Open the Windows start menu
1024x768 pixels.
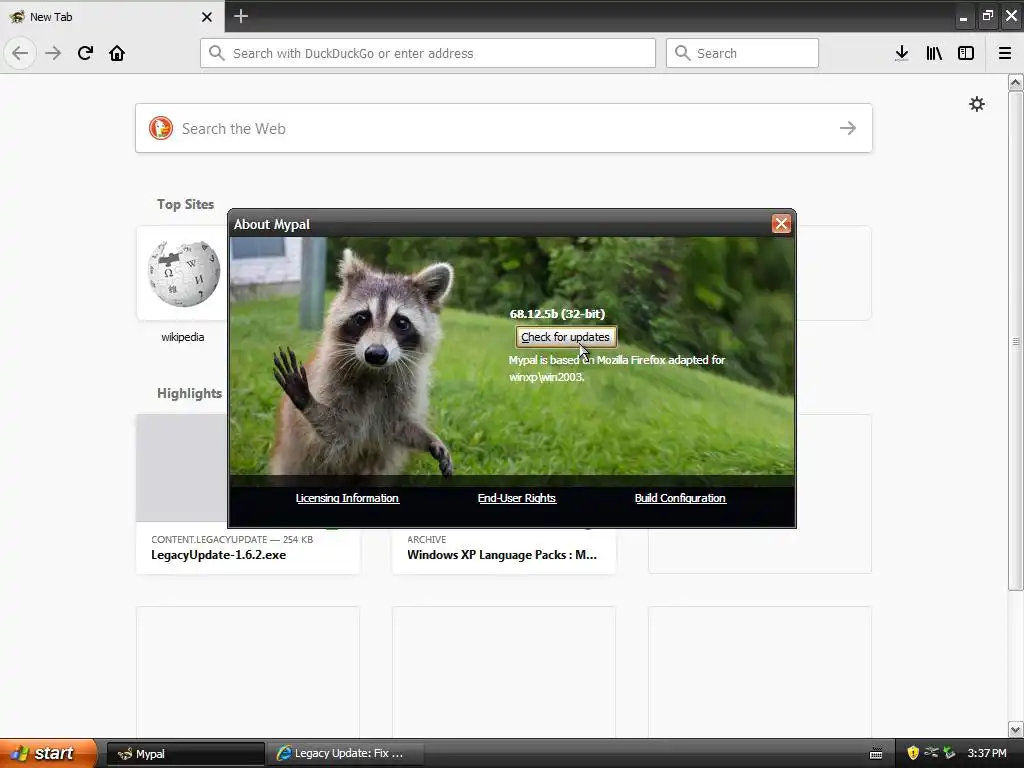48,753
